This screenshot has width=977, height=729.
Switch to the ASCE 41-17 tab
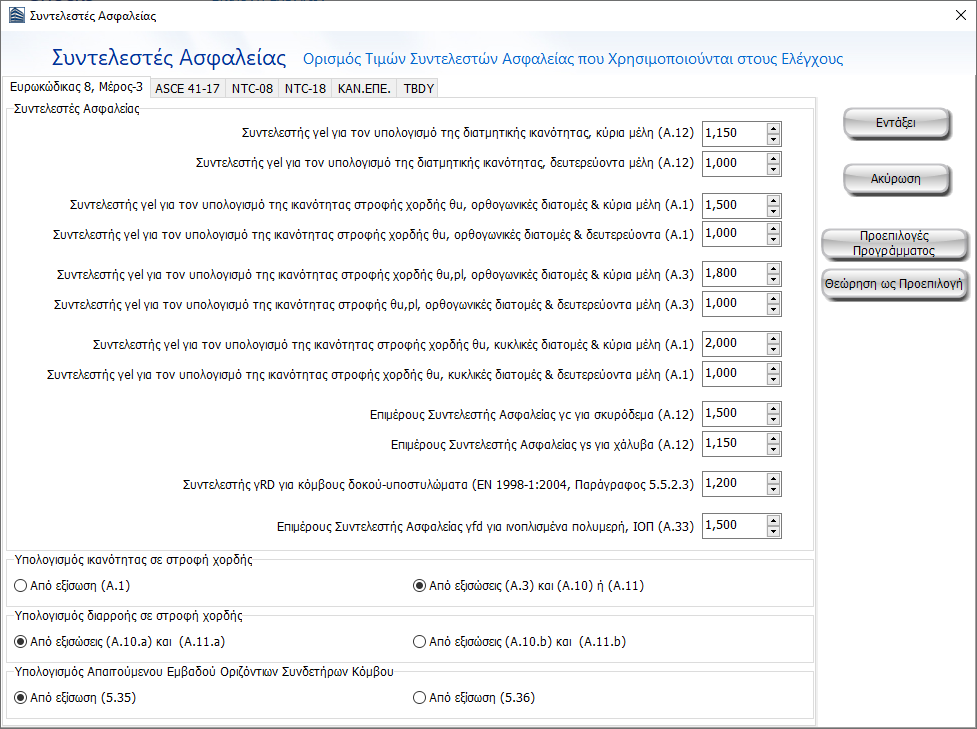tap(187, 88)
